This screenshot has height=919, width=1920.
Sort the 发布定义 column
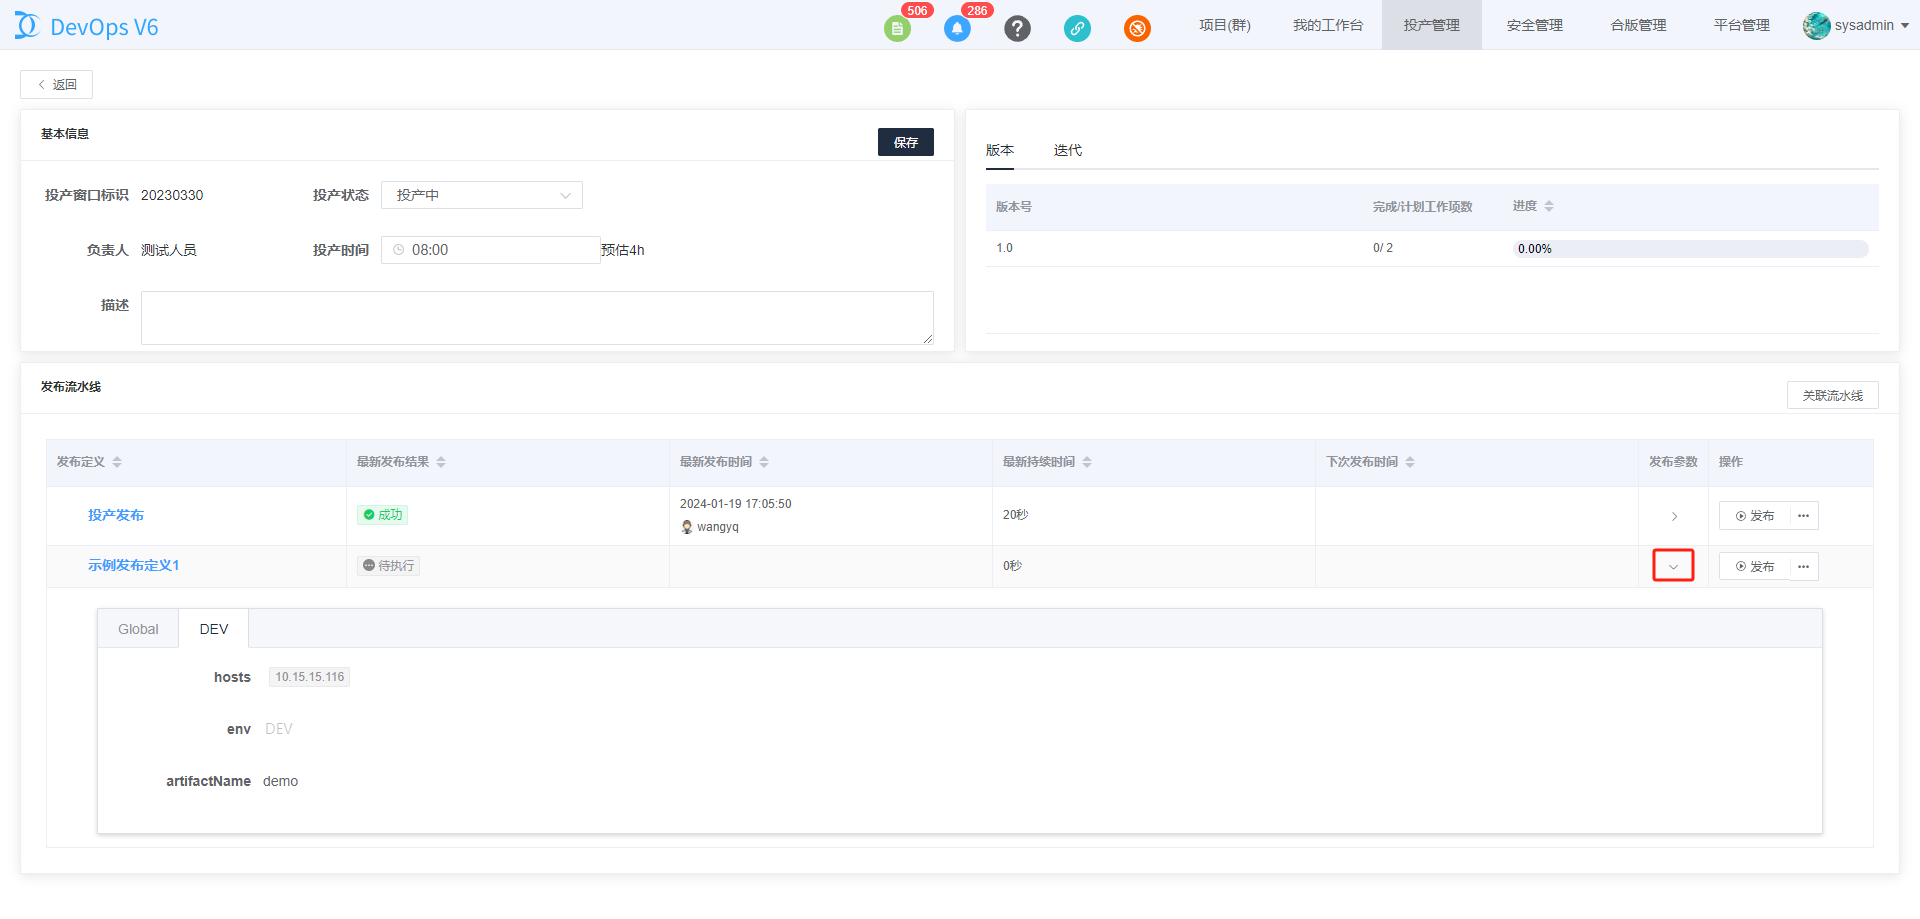tap(117, 462)
